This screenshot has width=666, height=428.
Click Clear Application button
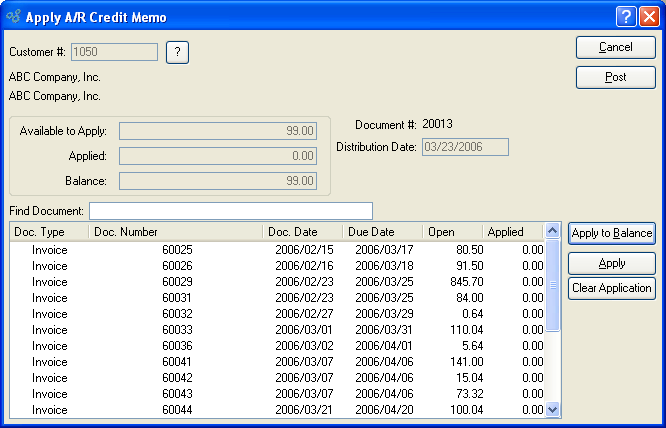(612, 289)
